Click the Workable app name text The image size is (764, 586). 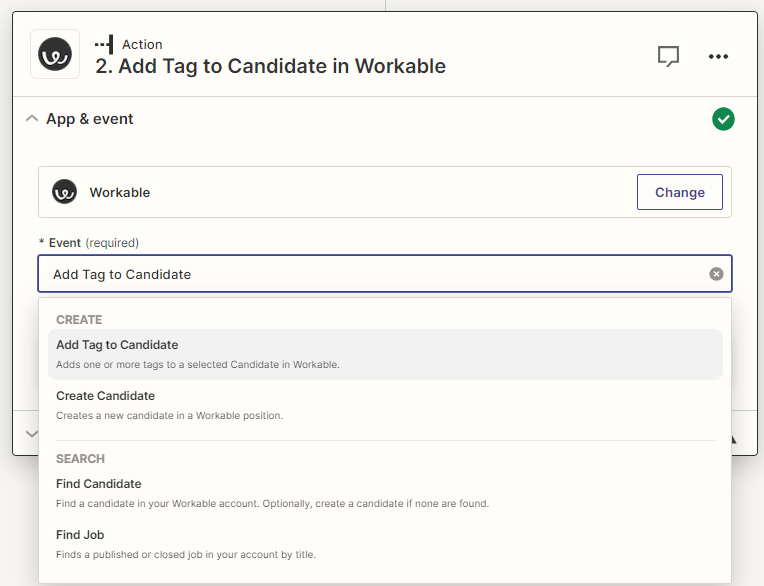click(x=120, y=192)
